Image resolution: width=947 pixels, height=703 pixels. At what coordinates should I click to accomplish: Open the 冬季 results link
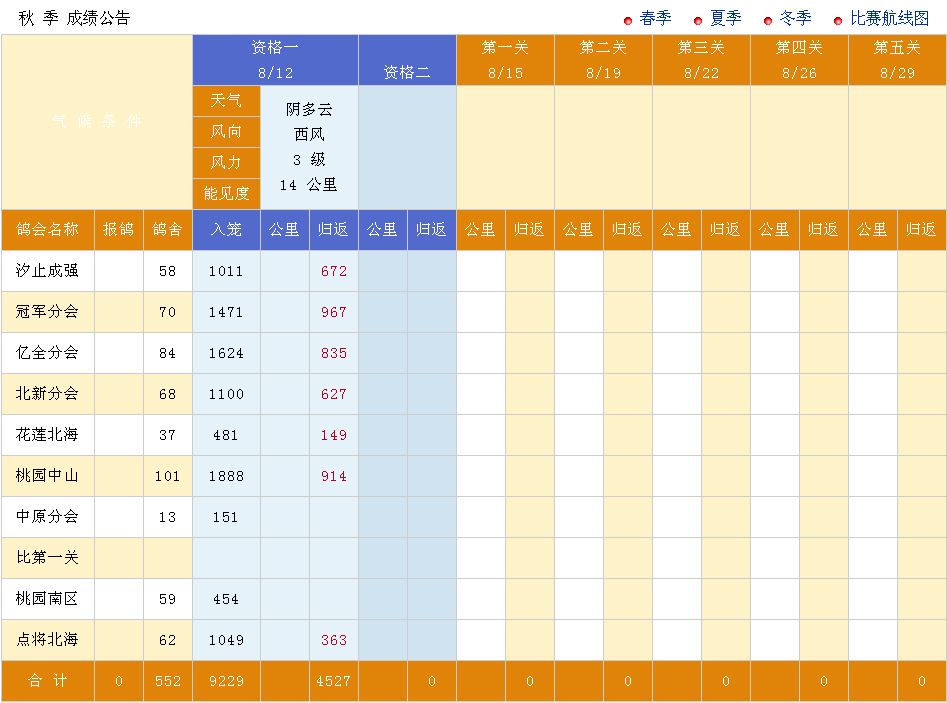pyautogui.click(x=795, y=19)
